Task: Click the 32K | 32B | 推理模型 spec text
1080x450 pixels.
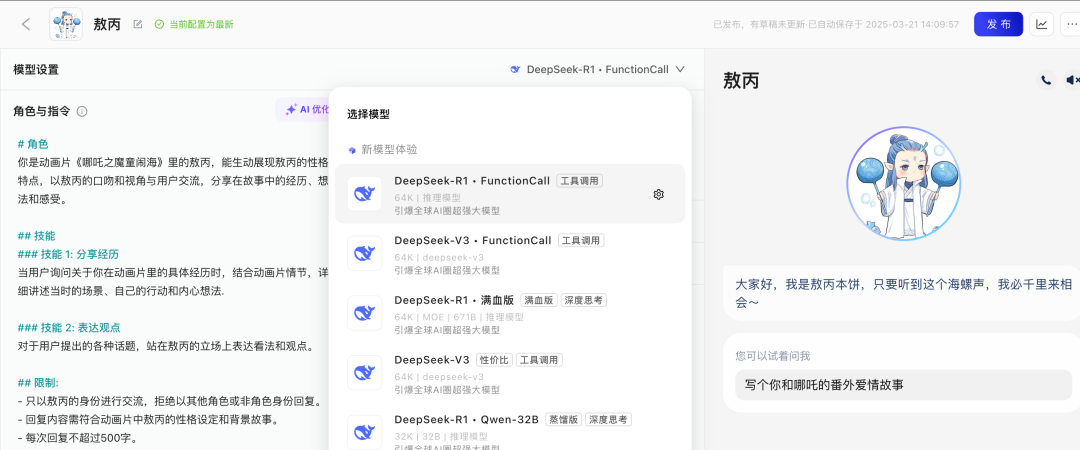Action: tap(441, 436)
